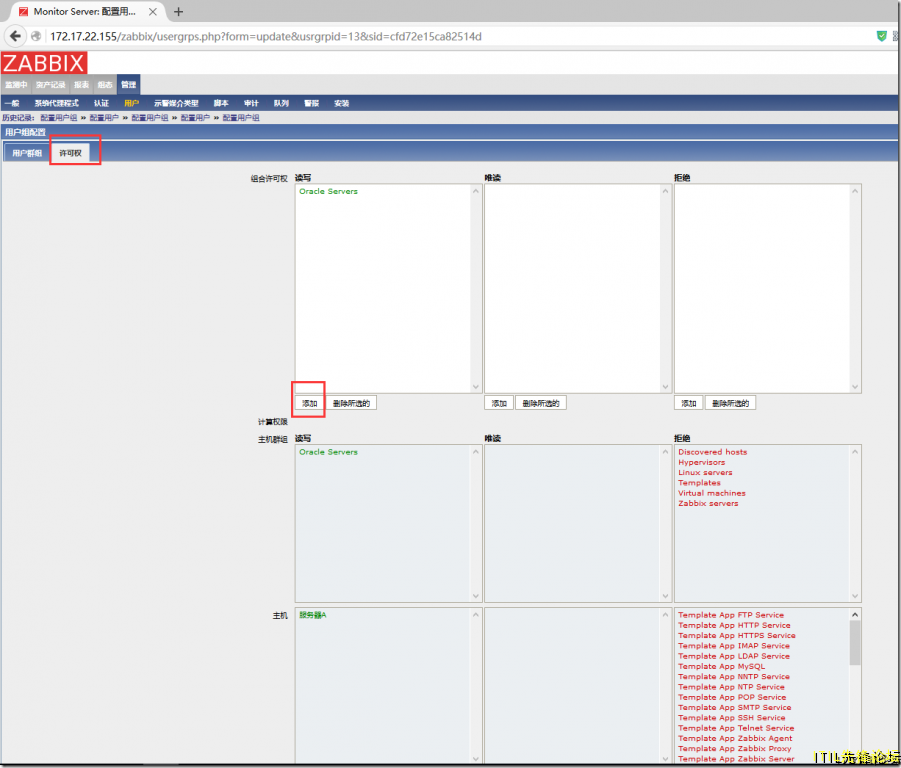Go to the 认证 submenu
The width and height of the screenshot is (901, 768).
point(101,103)
